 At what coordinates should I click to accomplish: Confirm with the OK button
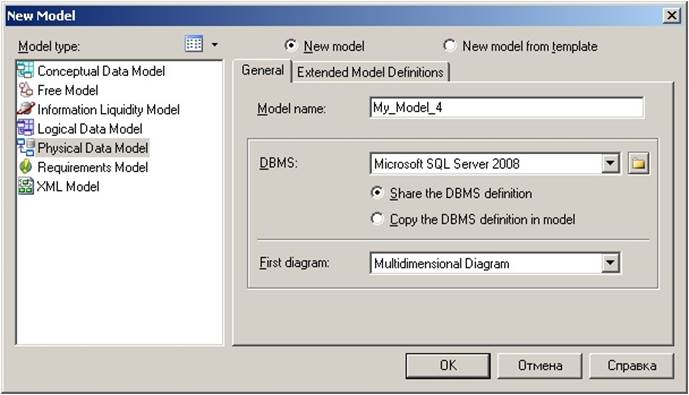(x=448, y=366)
